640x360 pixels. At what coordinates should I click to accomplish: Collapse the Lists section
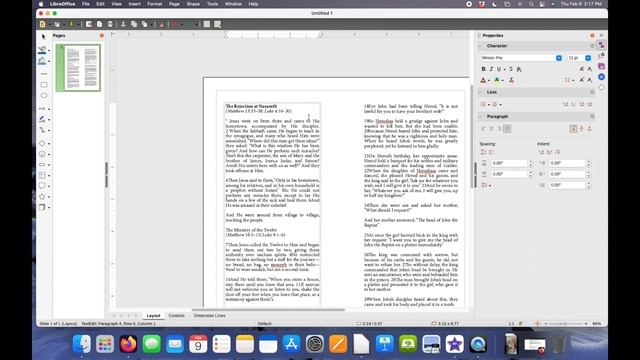[480, 92]
